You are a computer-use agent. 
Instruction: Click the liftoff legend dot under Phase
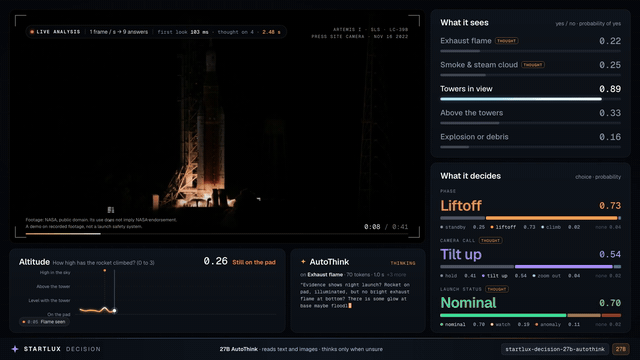492,227
